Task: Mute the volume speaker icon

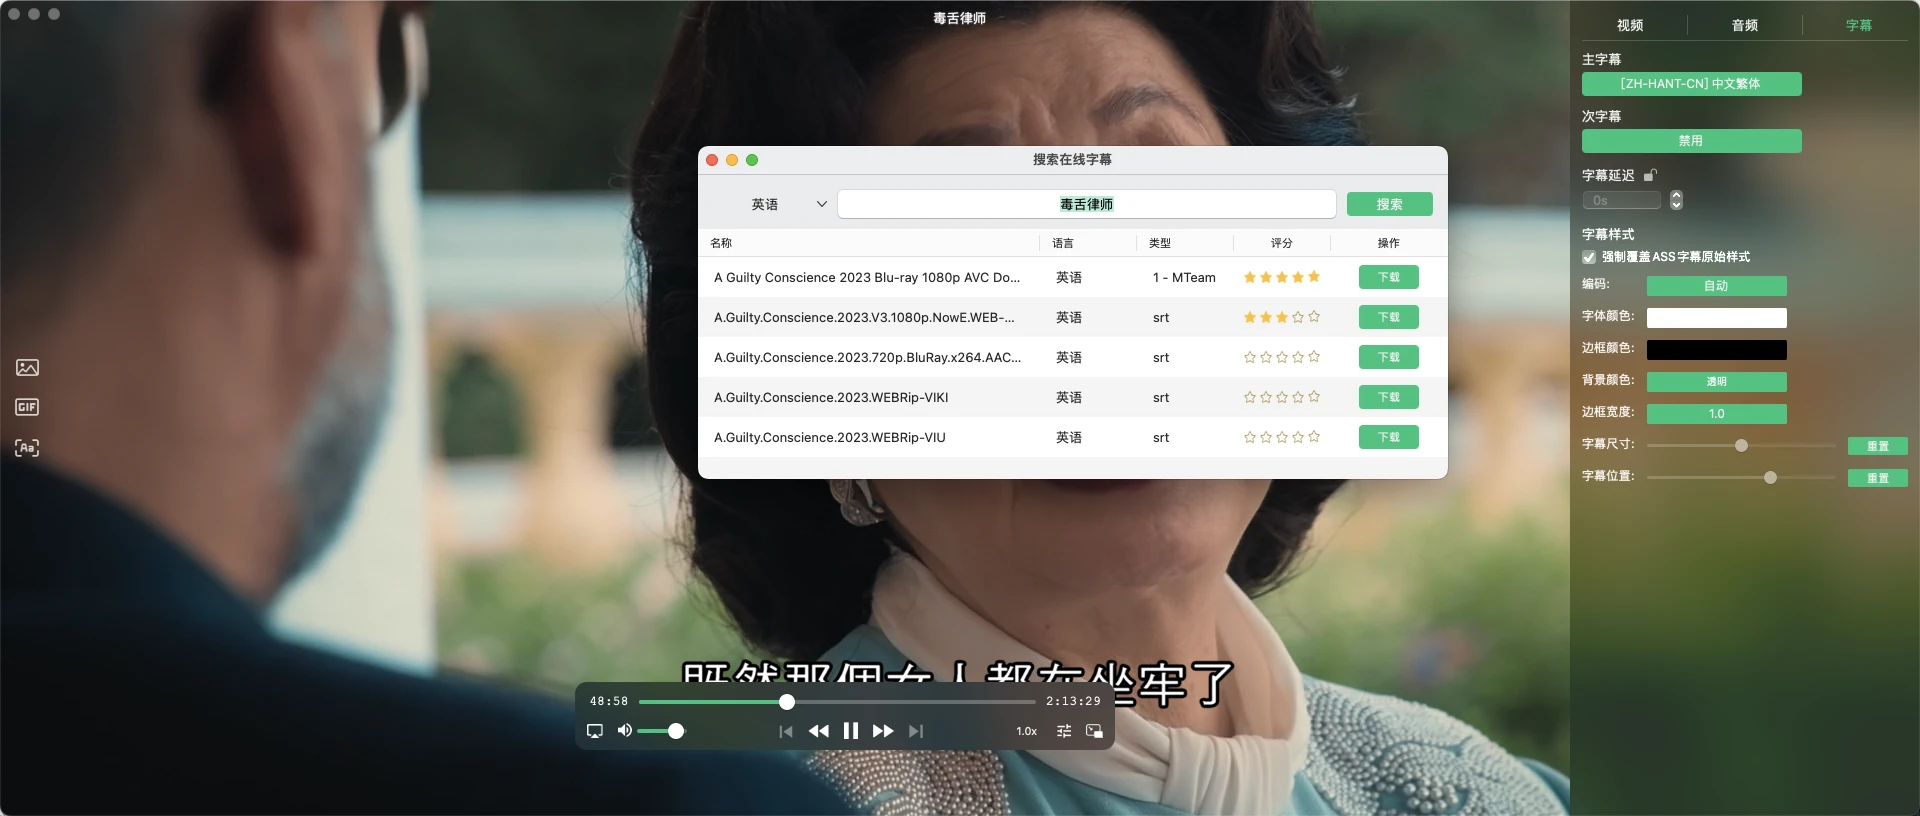Action: [625, 731]
